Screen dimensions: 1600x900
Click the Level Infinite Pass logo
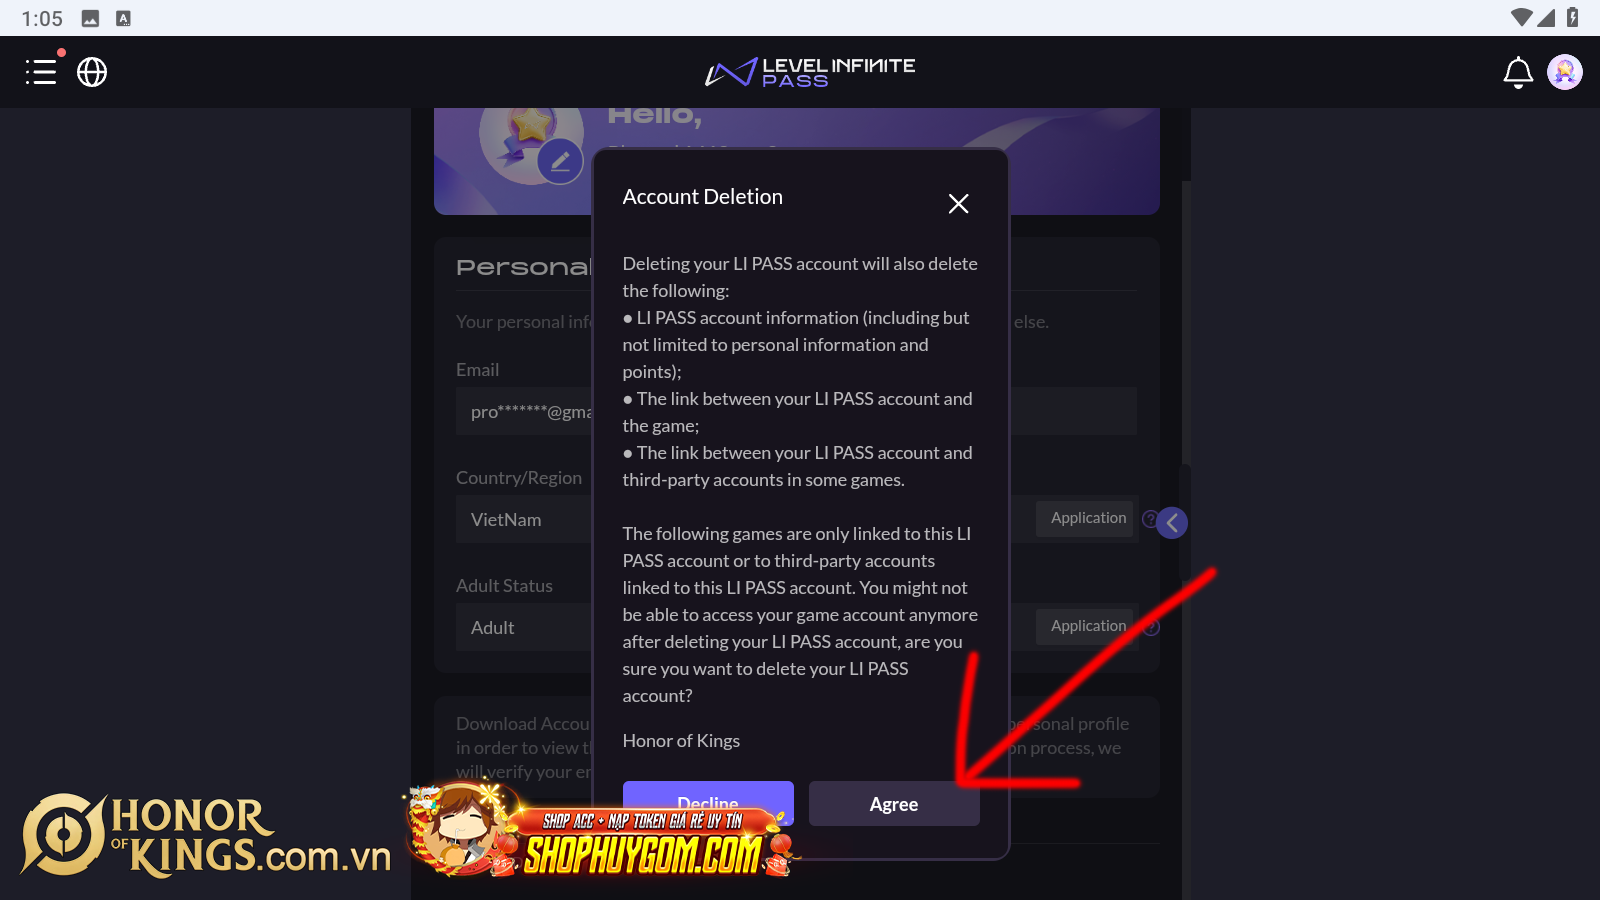pyautogui.click(x=809, y=72)
